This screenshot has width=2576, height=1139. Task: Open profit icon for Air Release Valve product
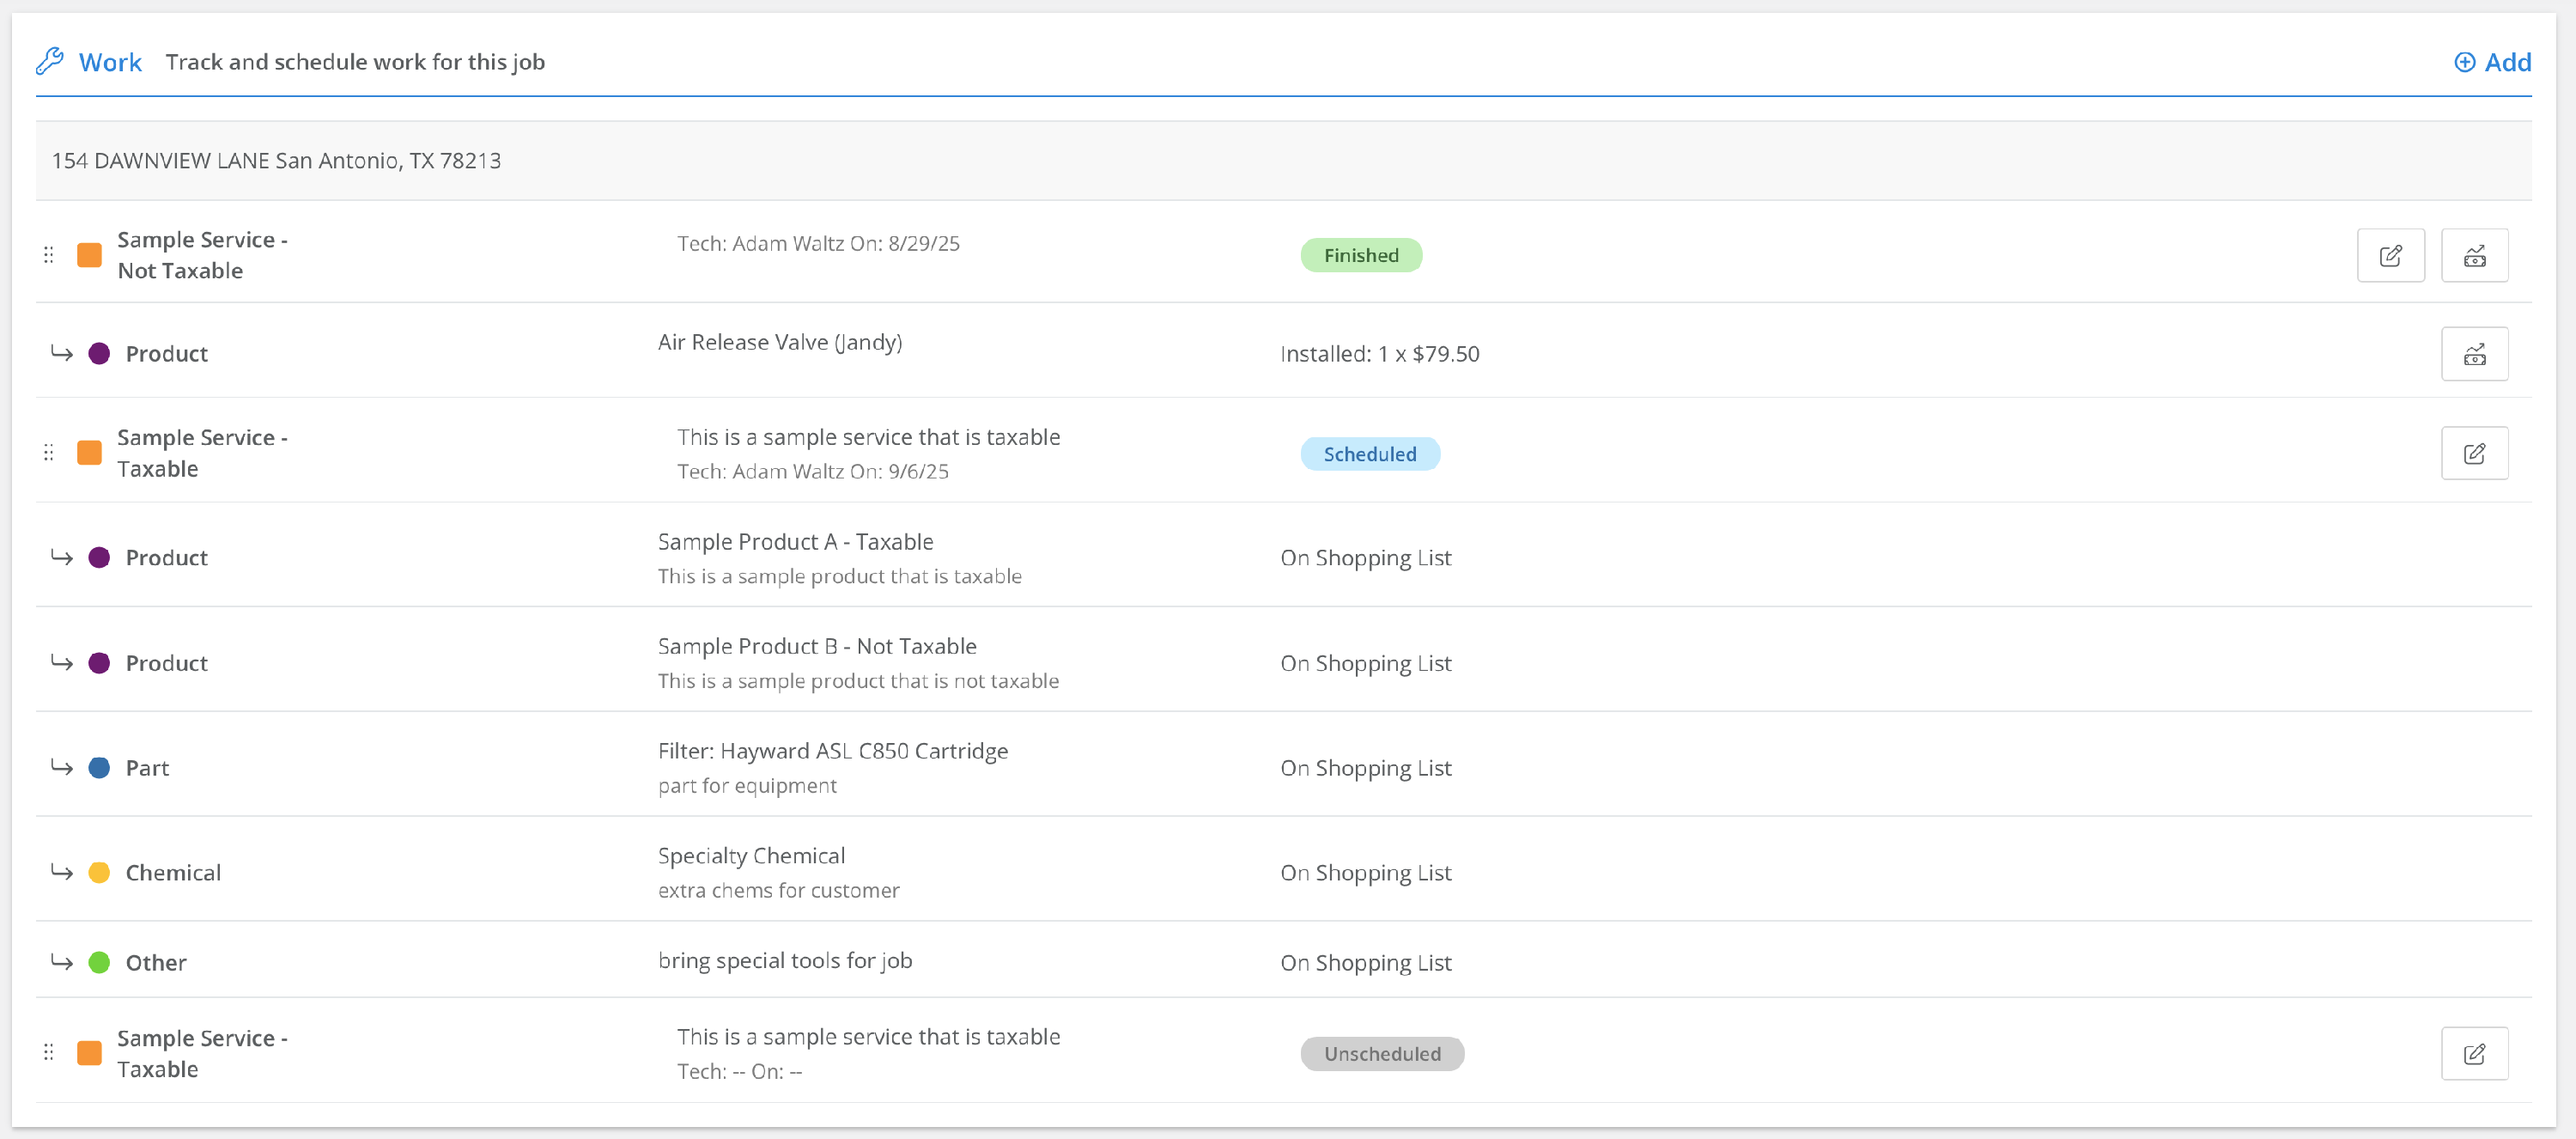pos(2474,354)
